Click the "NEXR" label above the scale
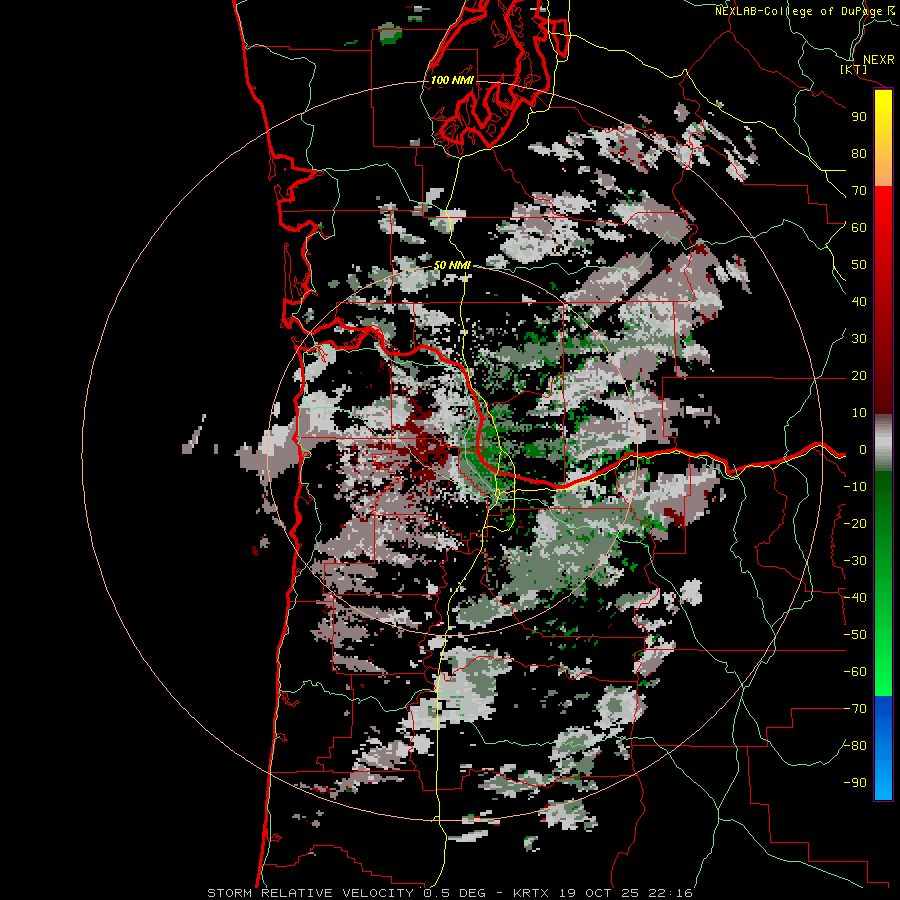The height and width of the screenshot is (900, 900). coord(879,60)
